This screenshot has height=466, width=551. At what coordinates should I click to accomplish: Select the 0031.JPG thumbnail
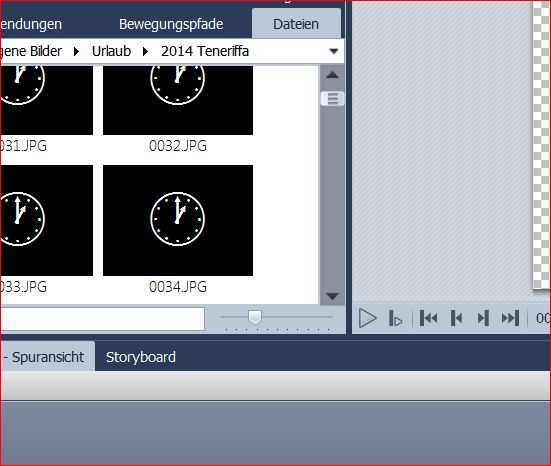click(46, 100)
